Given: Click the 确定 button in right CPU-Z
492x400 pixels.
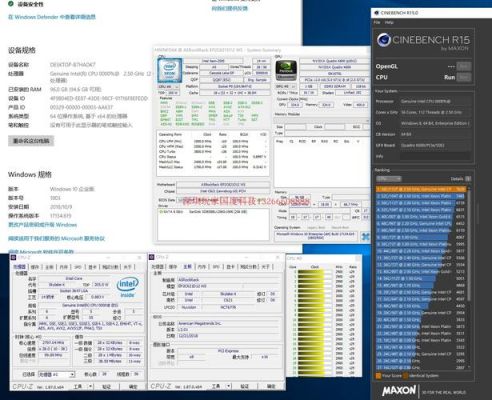Looking at the screenshot, I should pyautogui.click(x=271, y=386).
